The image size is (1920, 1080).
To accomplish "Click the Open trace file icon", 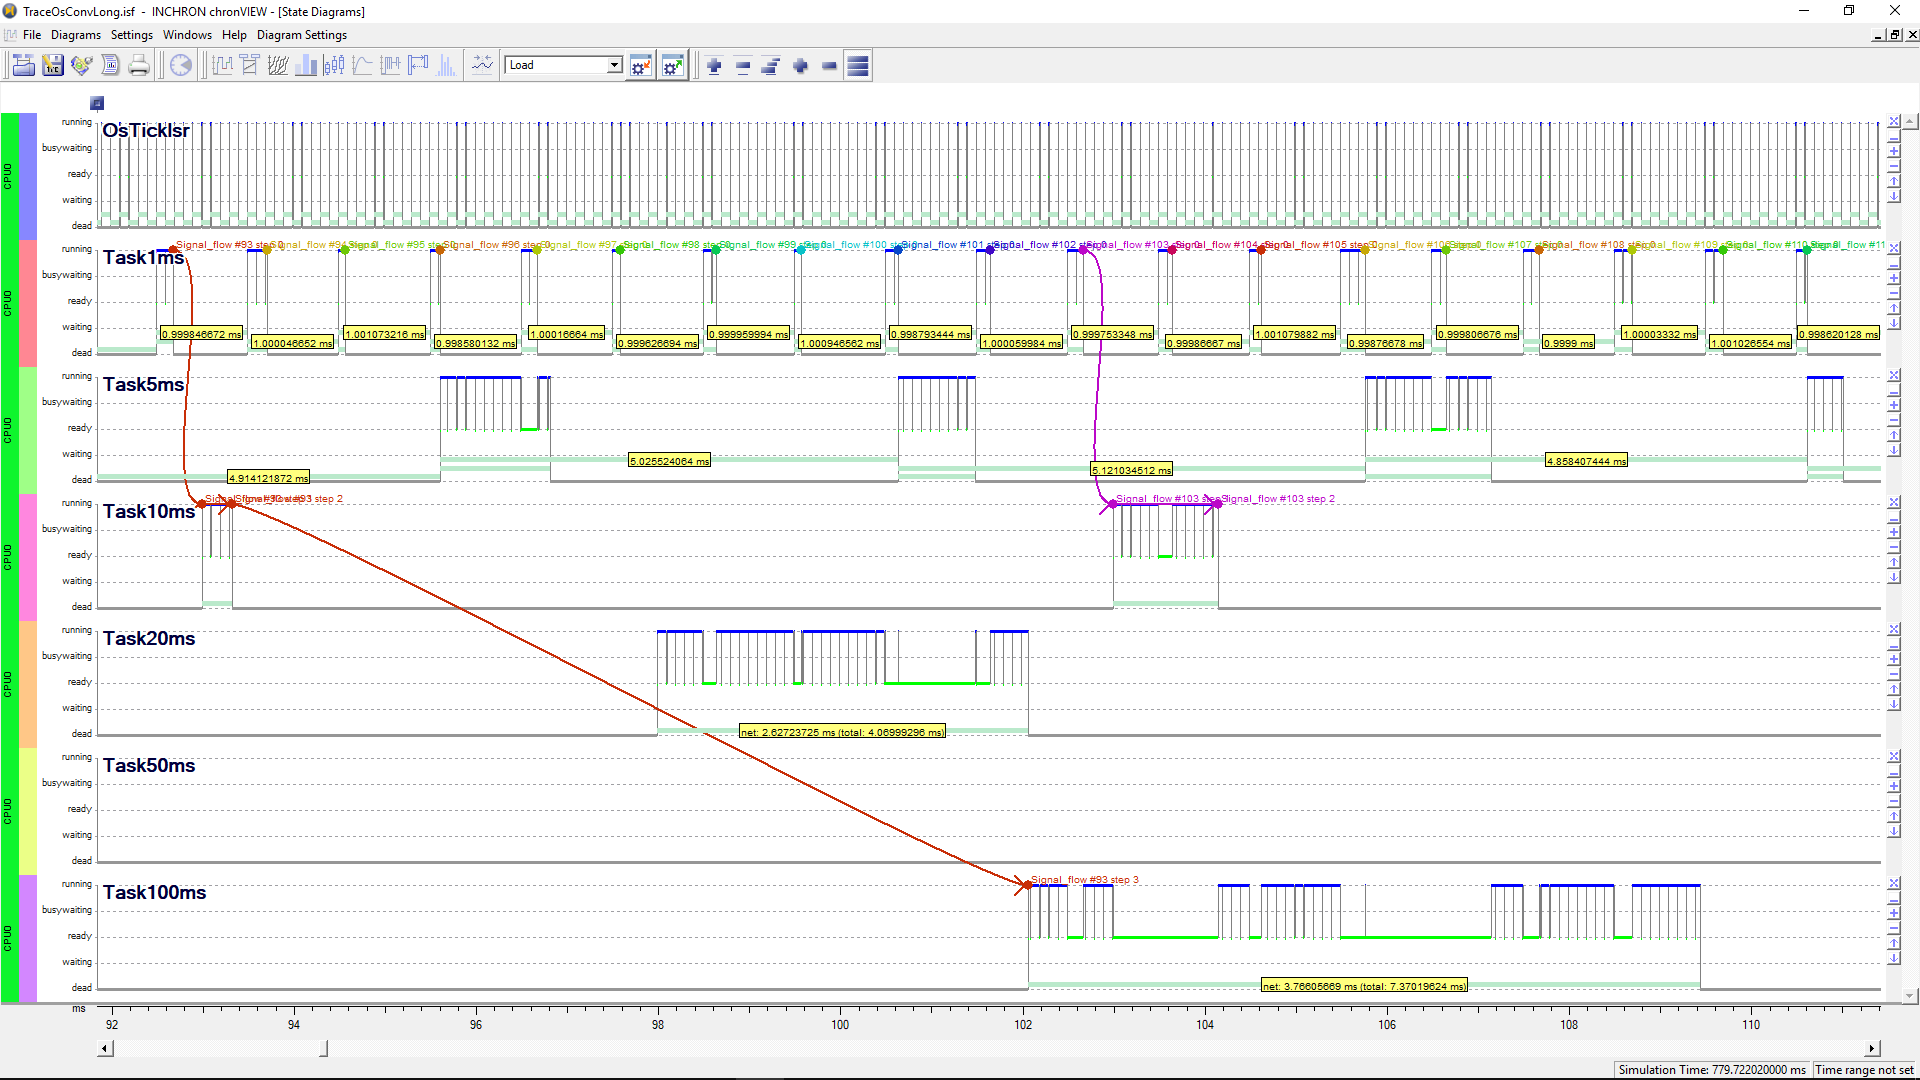I will click(24, 66).
